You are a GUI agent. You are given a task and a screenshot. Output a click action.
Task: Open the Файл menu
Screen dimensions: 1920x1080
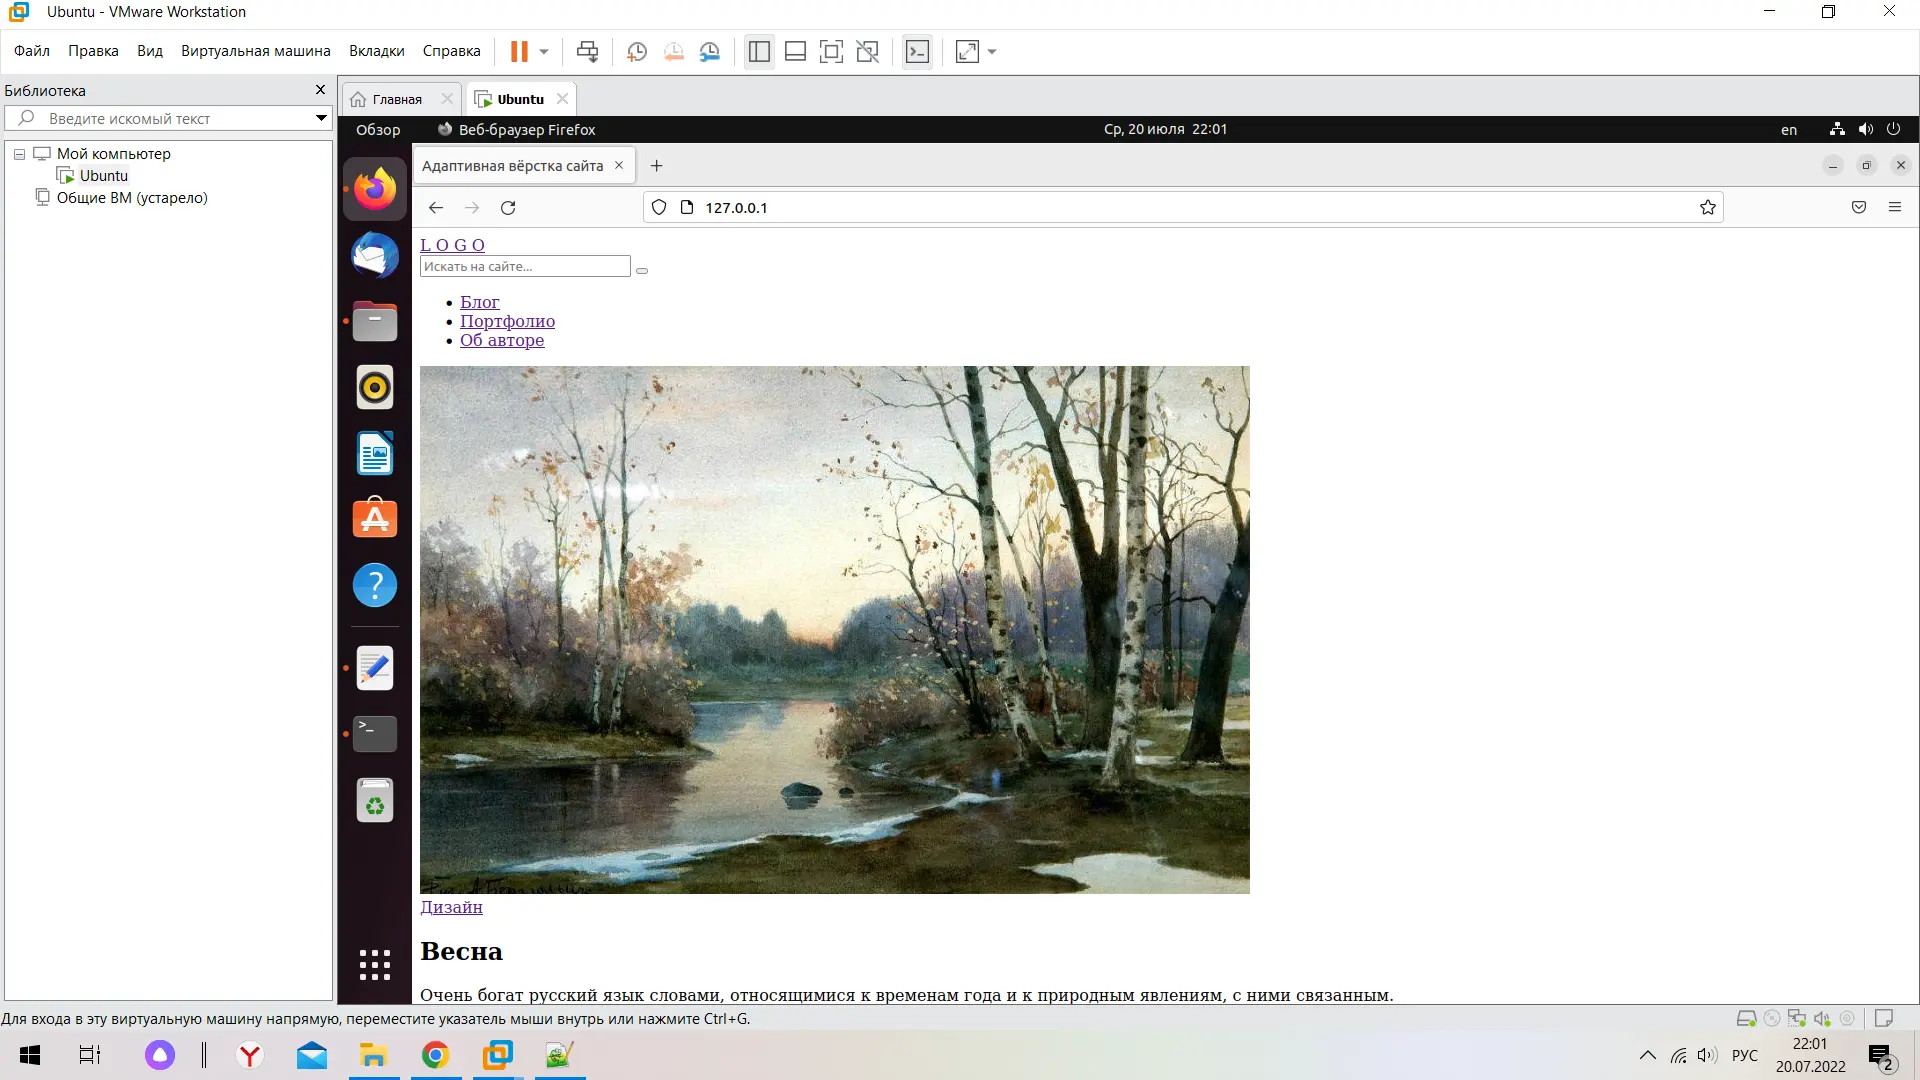point(32,51)
